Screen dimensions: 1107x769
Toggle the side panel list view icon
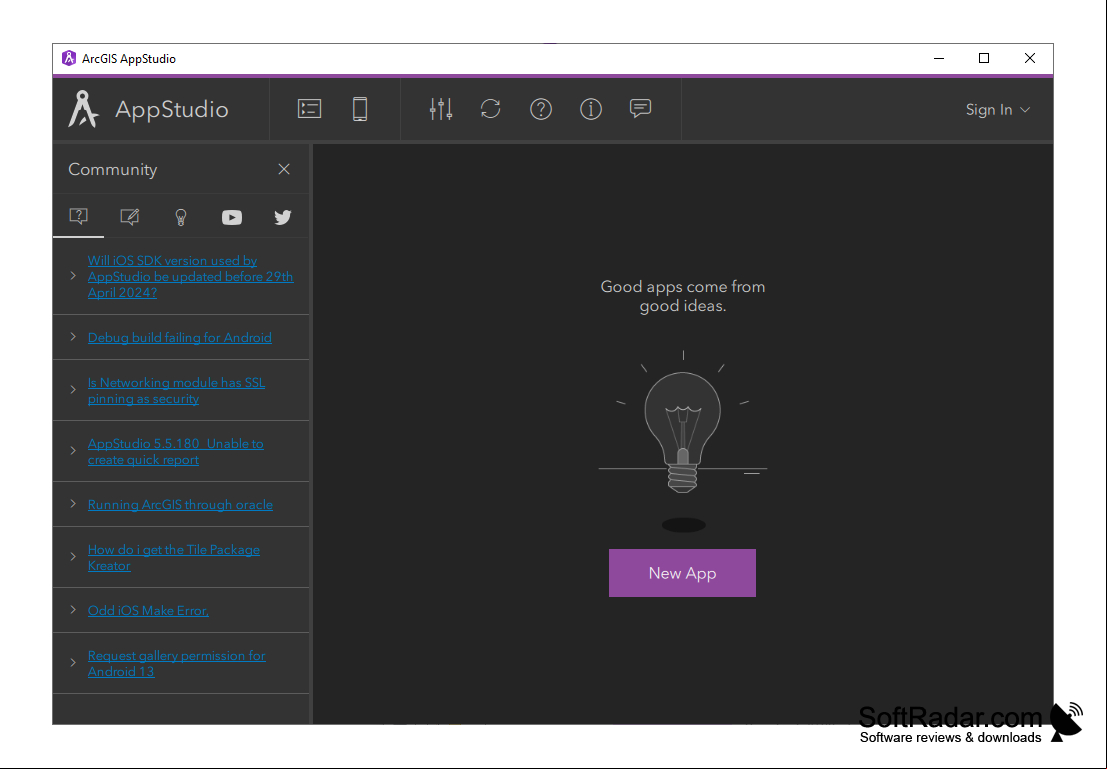click(309, 109)
